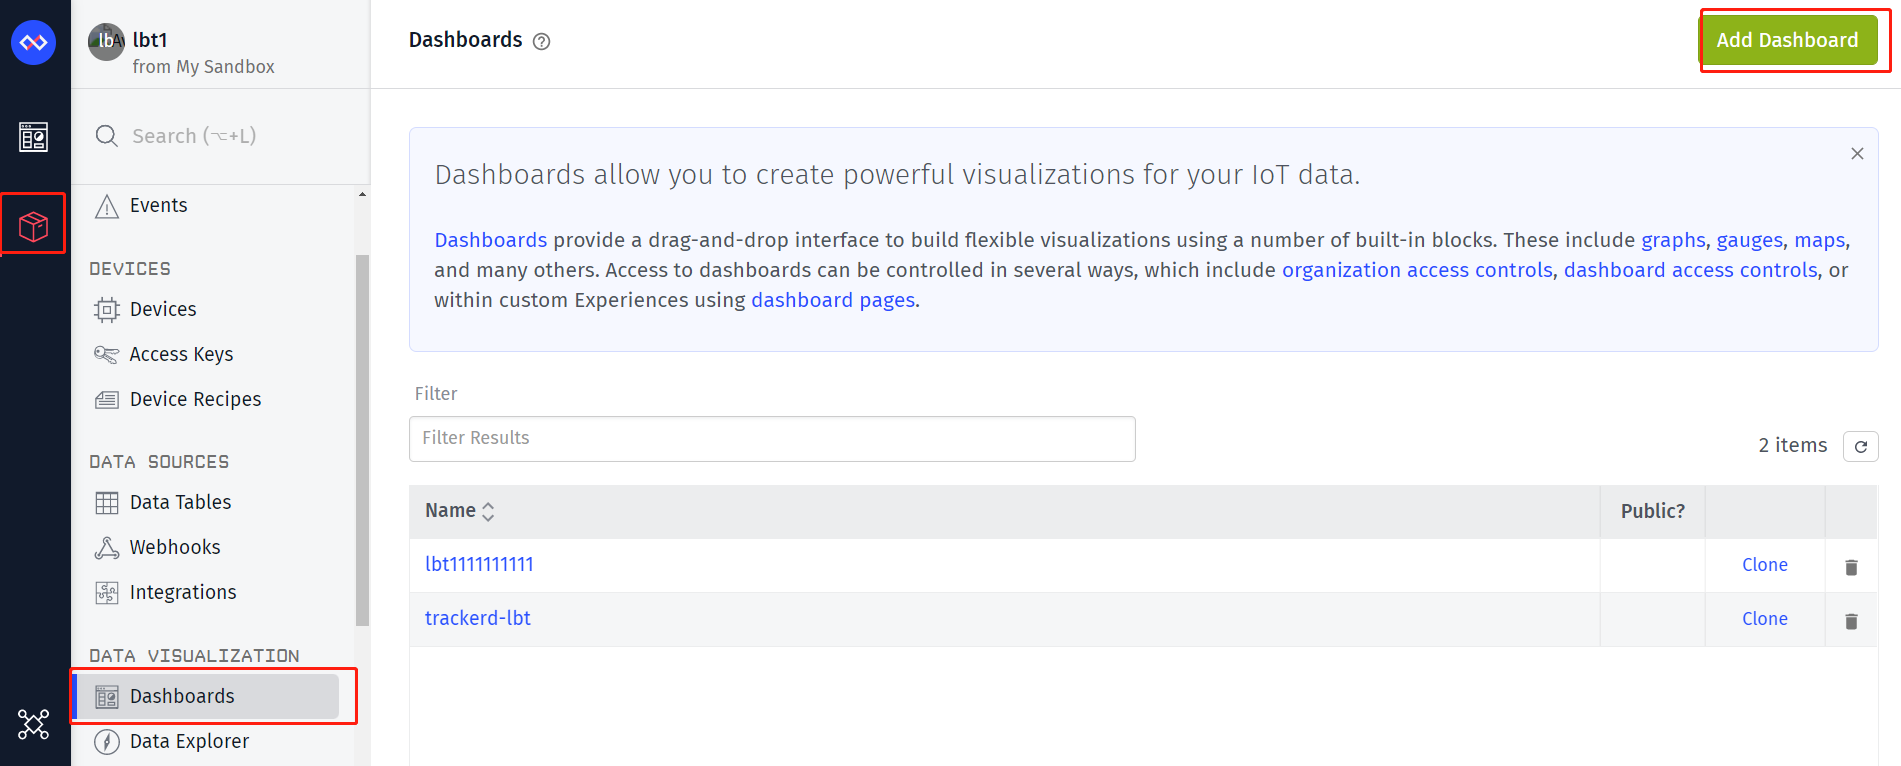Open Access Keys in sidebar

(181, 354)
